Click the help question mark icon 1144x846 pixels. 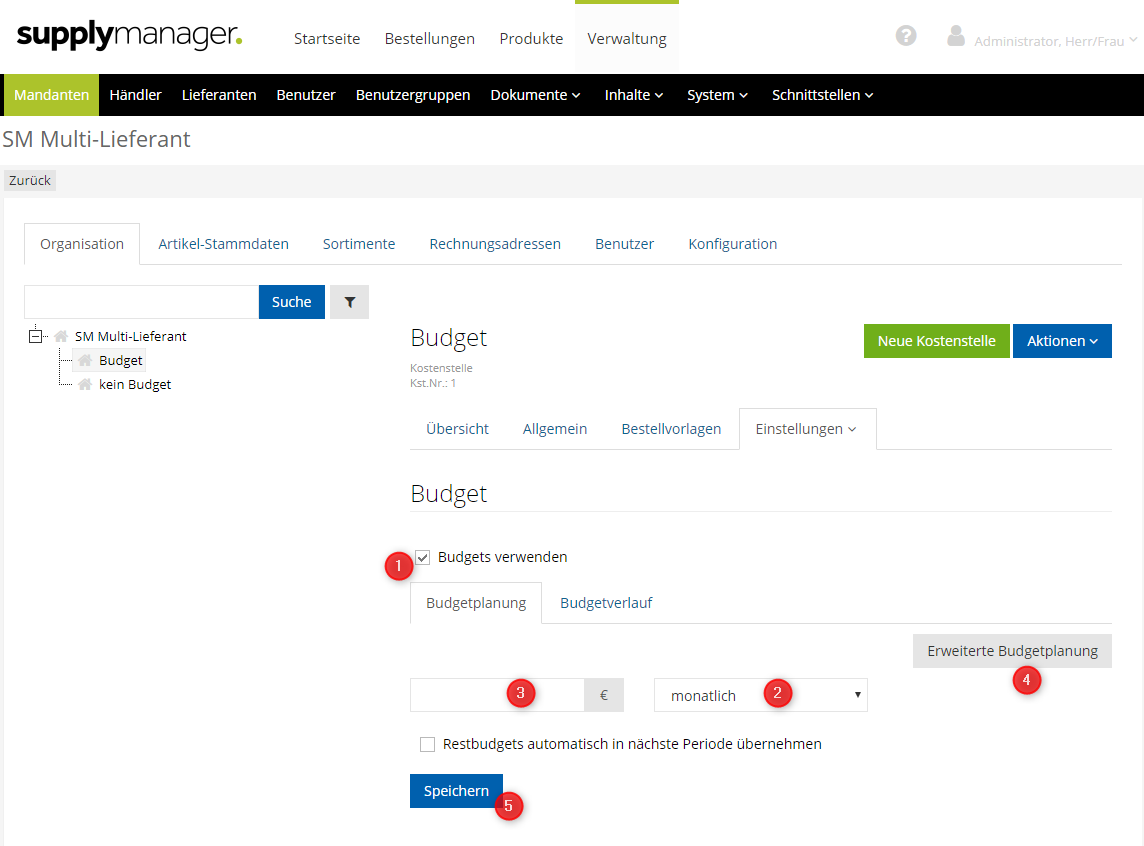point(906,36)
